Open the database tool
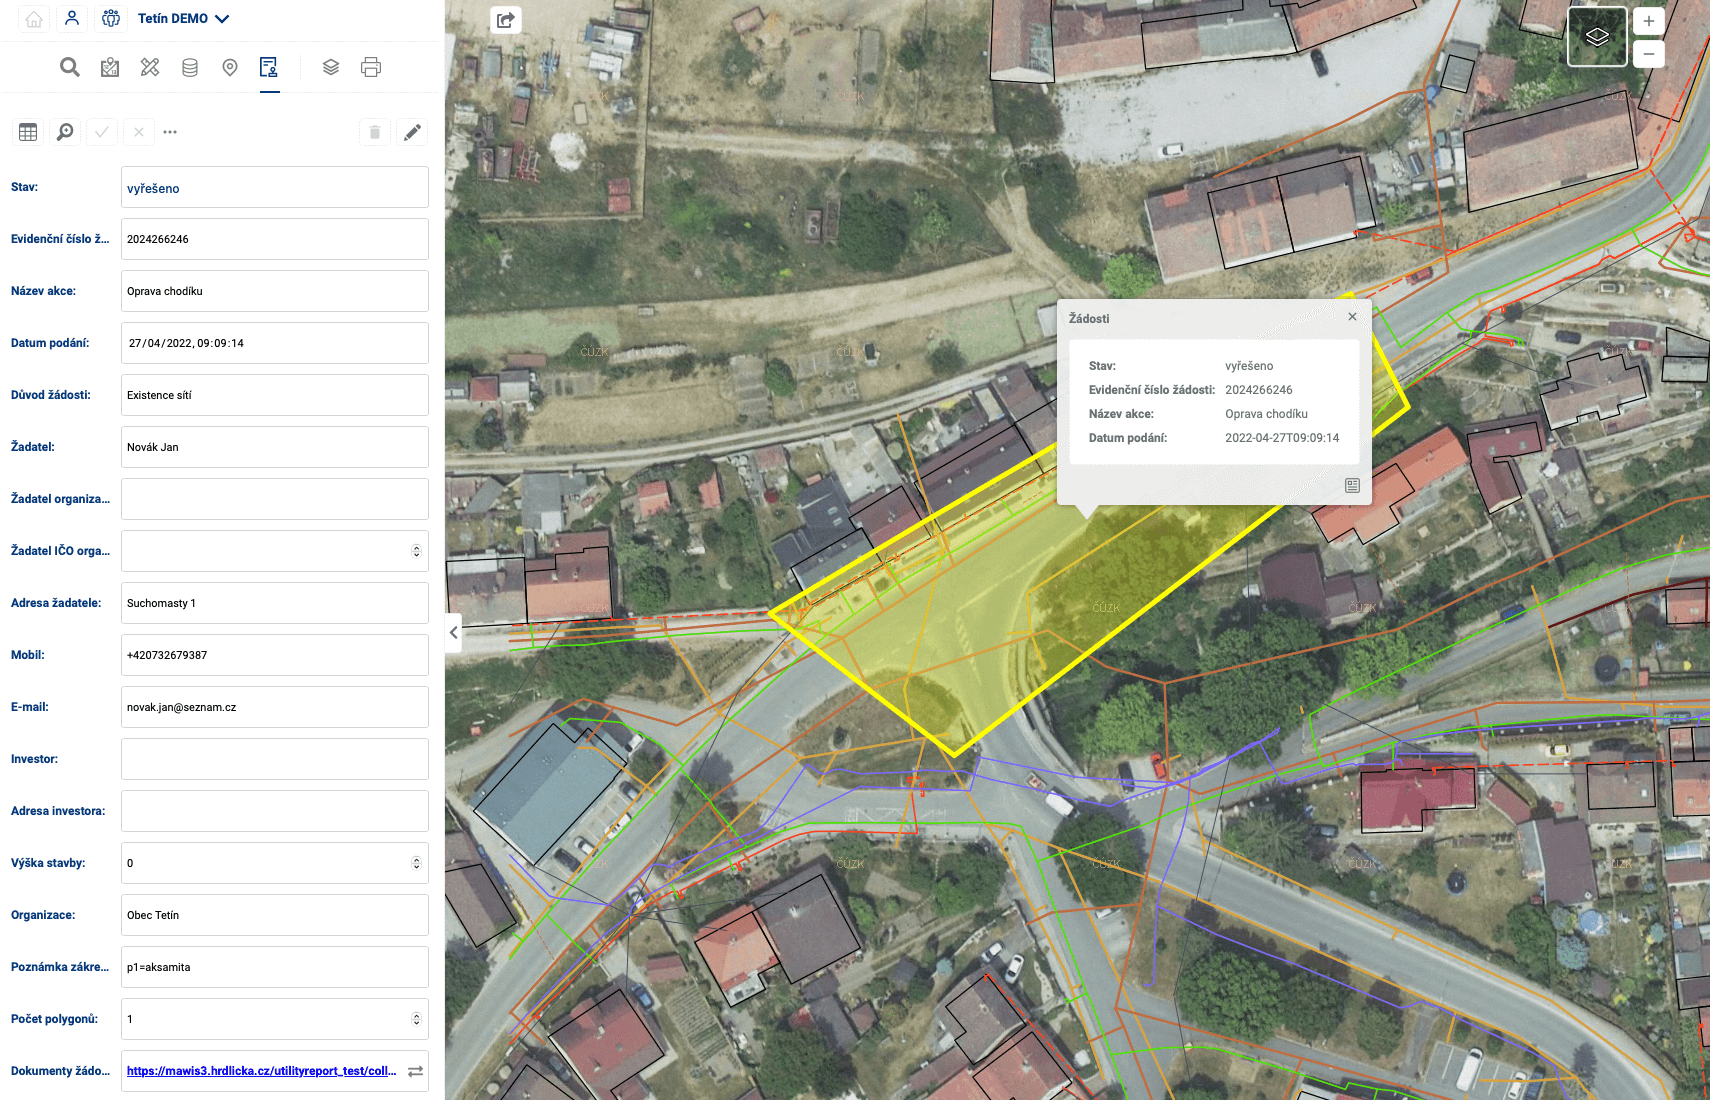The width and height of the screenshot is (1710, 1100). point(190,67)
